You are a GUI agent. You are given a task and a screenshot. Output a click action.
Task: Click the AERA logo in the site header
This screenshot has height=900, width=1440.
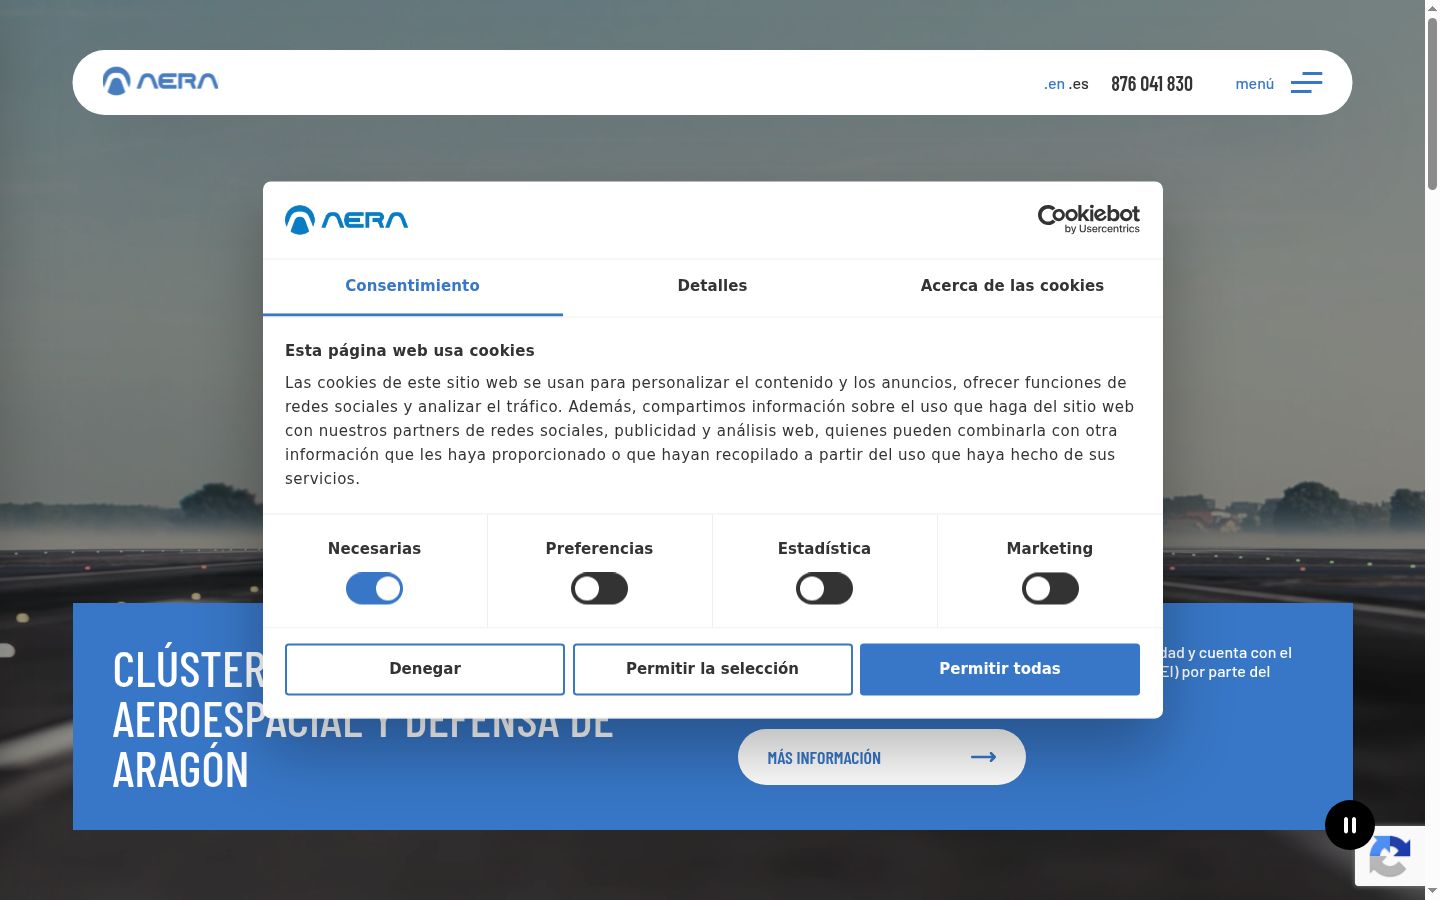[160, 81]
